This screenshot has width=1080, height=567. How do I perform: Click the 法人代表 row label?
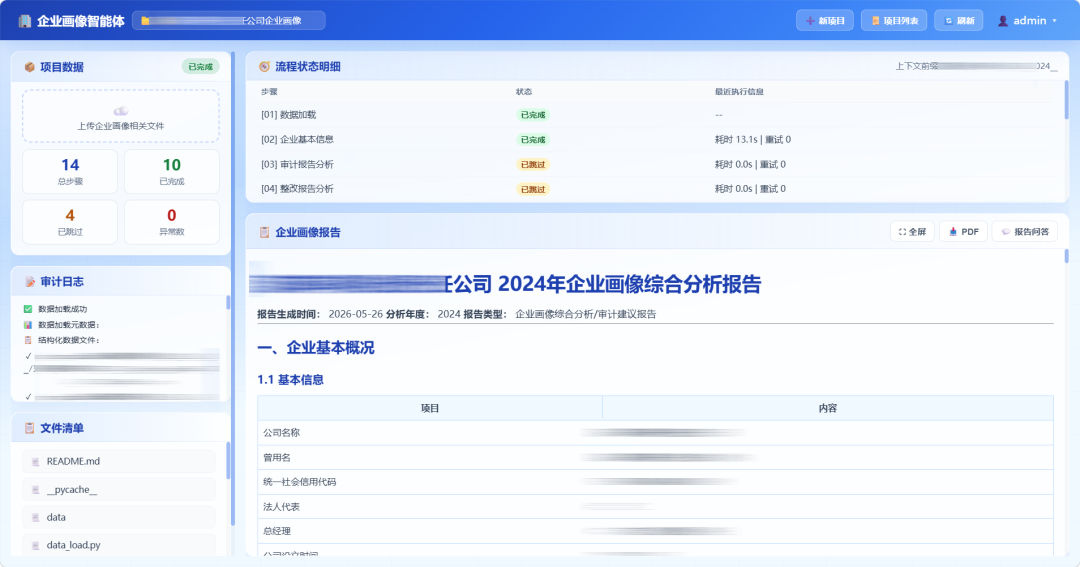(282, 506)
